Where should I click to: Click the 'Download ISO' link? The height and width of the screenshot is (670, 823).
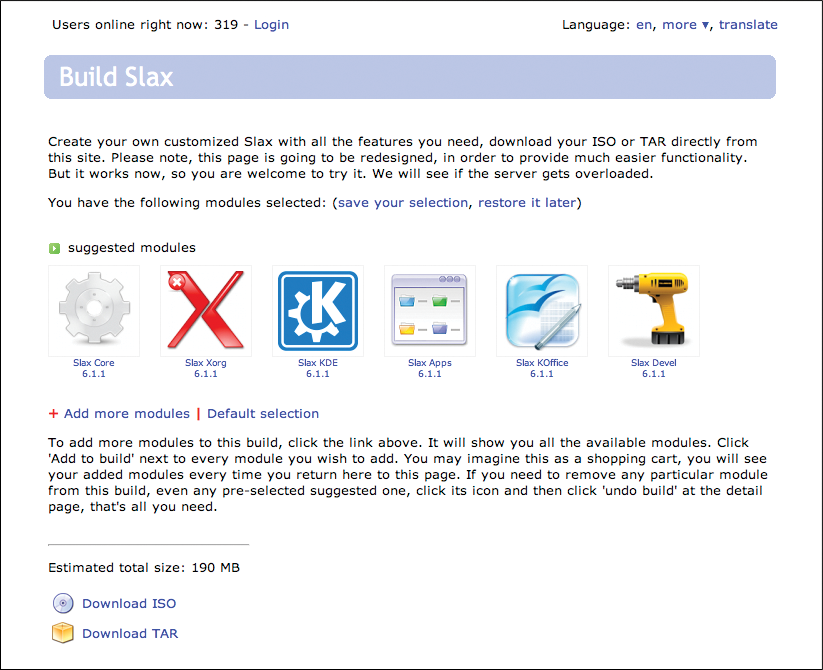click(x=129, y=603)
